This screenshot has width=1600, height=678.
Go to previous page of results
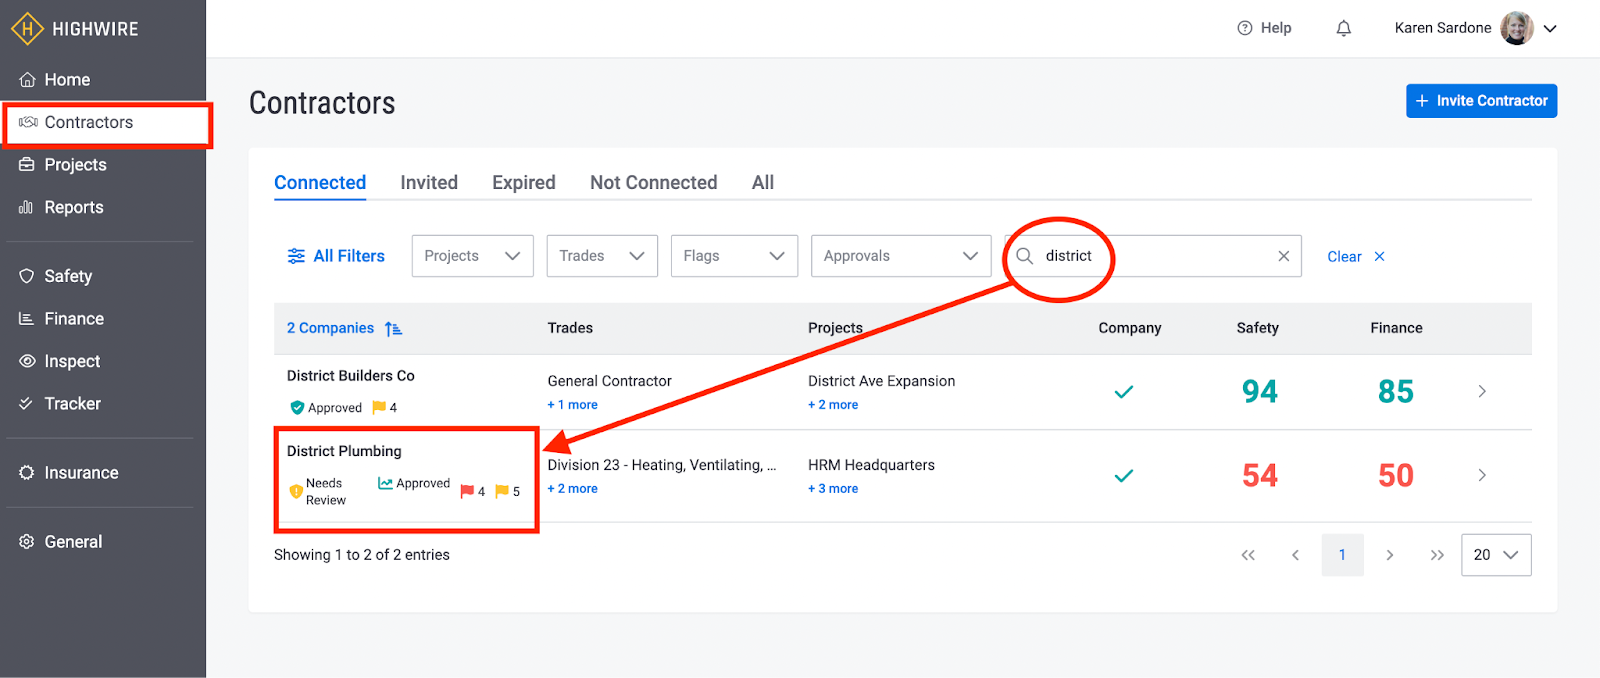click(1295, 555)
